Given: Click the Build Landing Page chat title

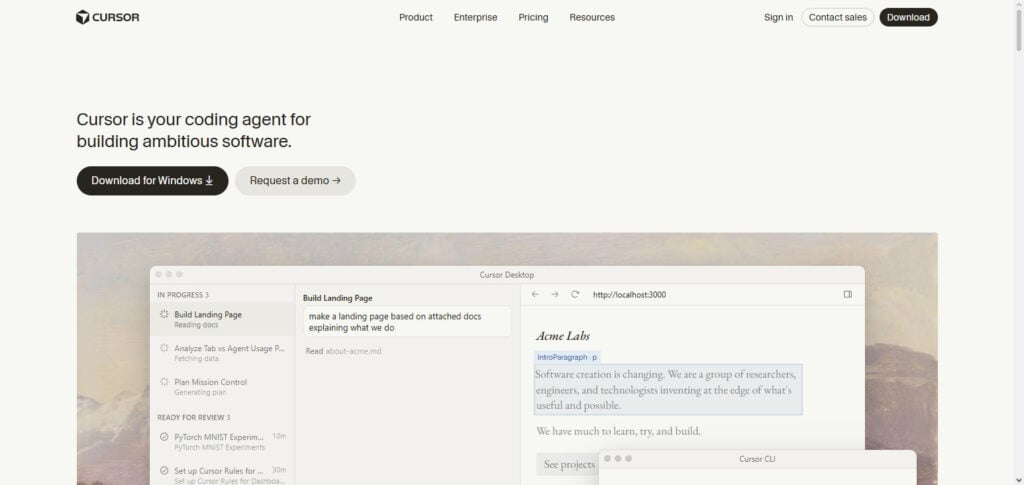Looking at the screenshot, I should (x=338, y=298).
